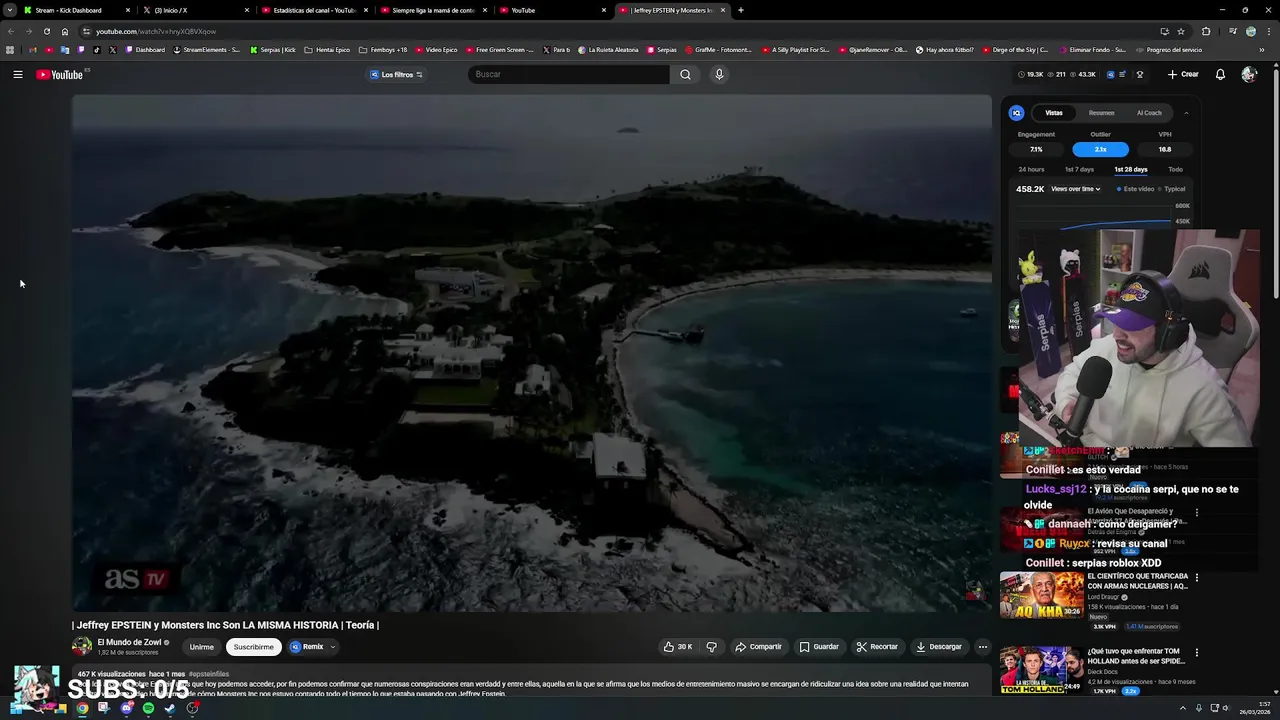Choose the '1st 7 days' time range
This screenshot has height=720, width=1280.
[1079, 169]
